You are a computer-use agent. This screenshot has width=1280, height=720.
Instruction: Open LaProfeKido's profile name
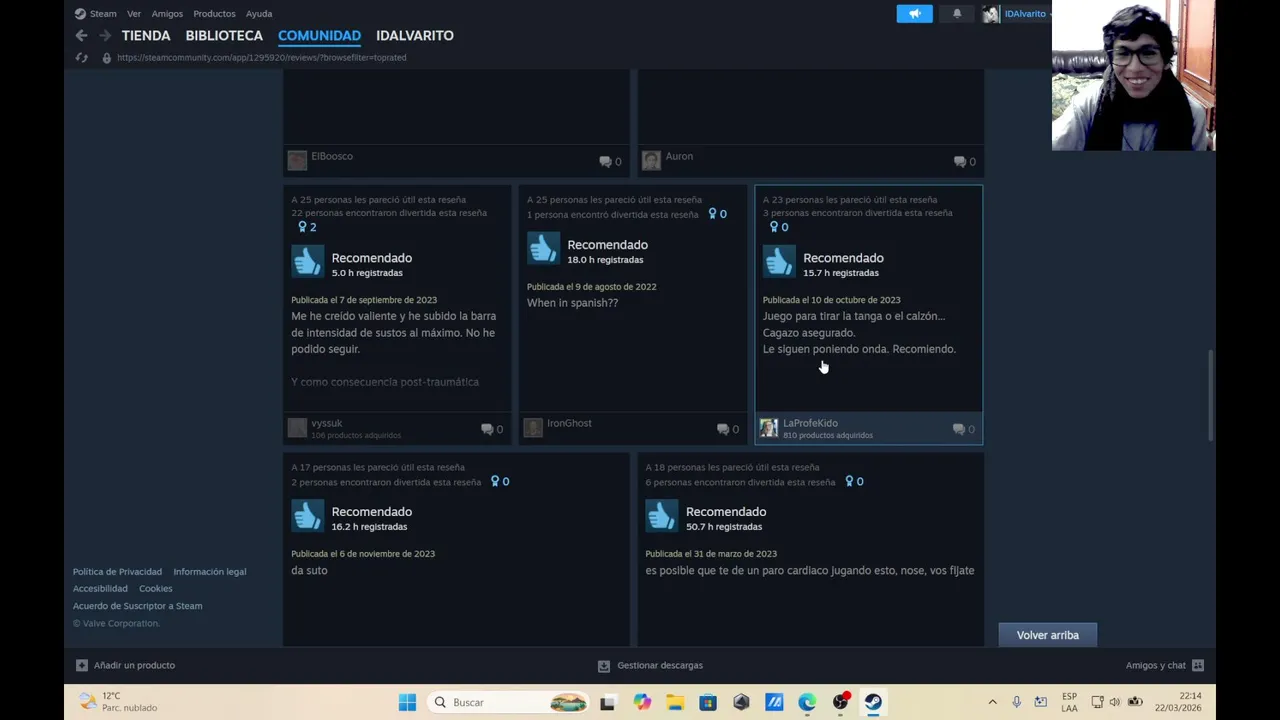point(810,423)
